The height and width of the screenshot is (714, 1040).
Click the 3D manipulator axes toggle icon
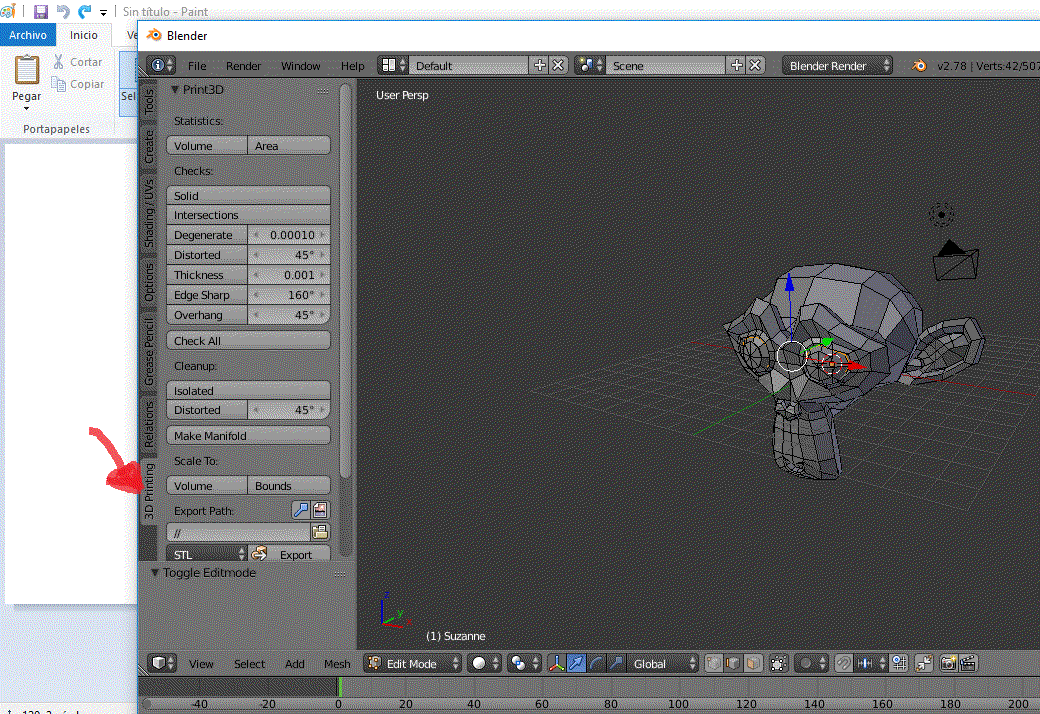[557, 663]
